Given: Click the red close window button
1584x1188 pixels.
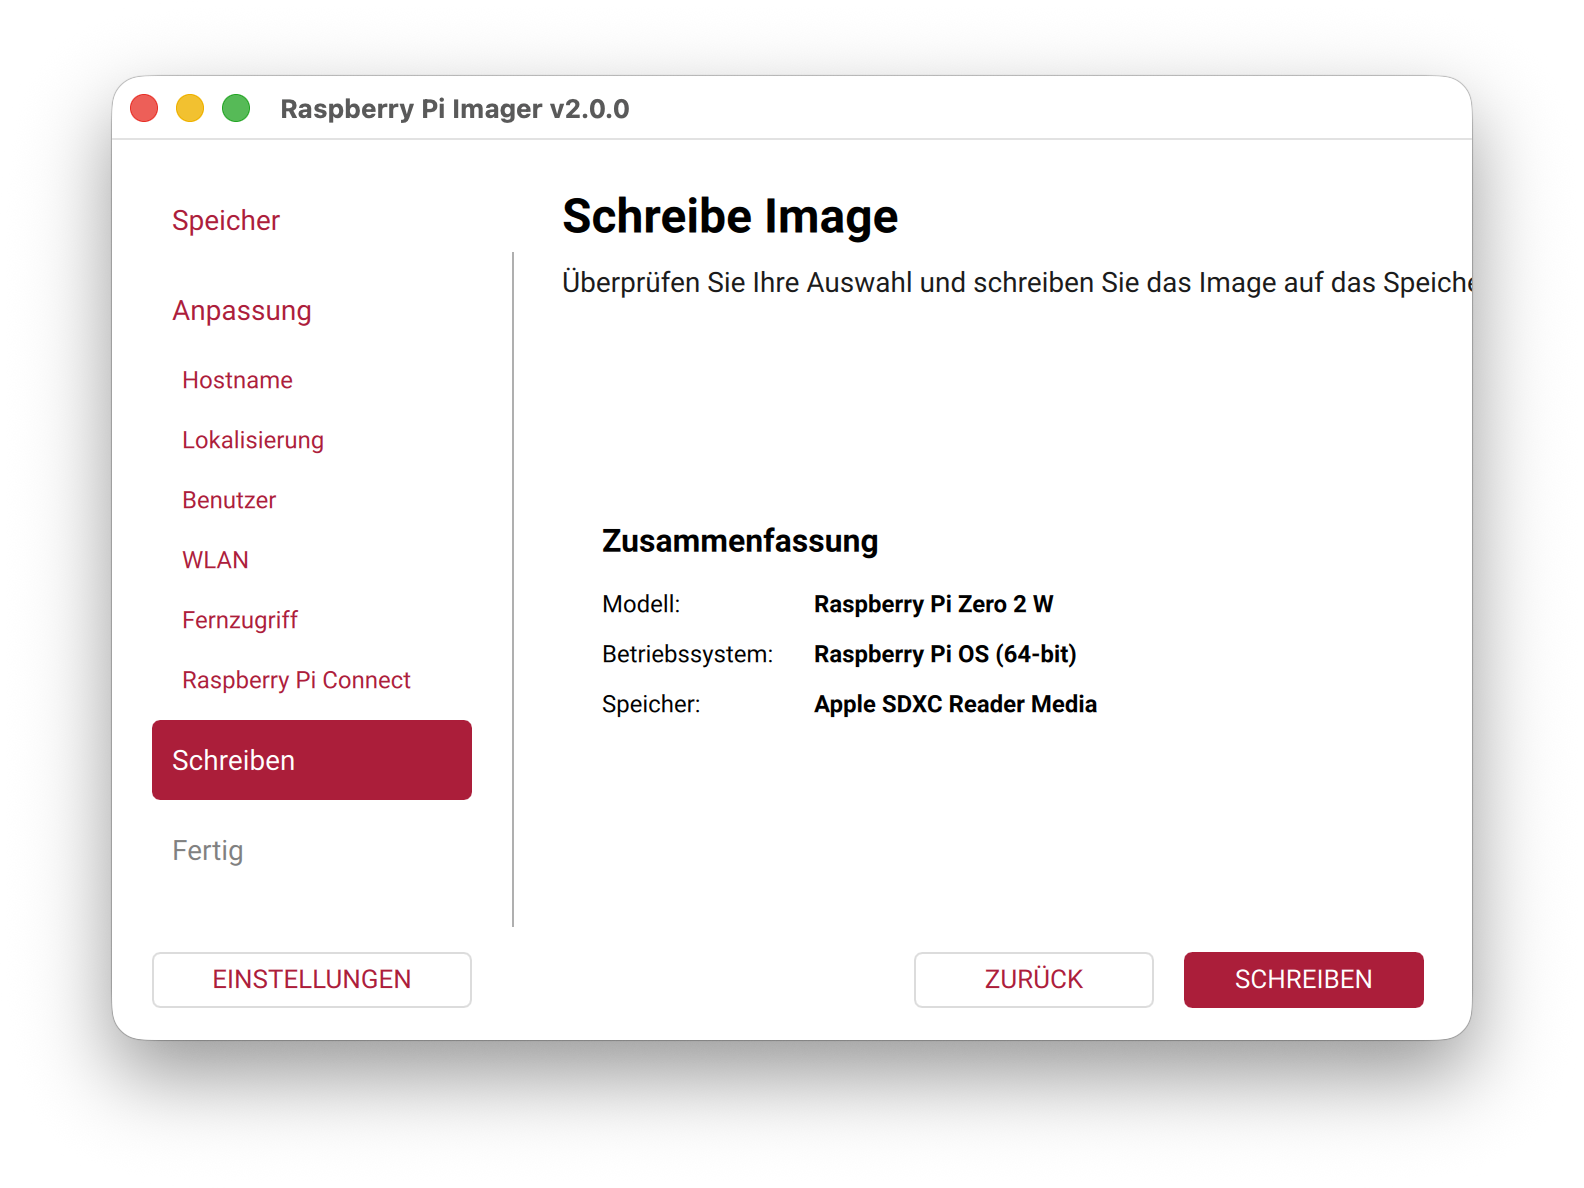Looking at the screenshot, I should [144, 108].
